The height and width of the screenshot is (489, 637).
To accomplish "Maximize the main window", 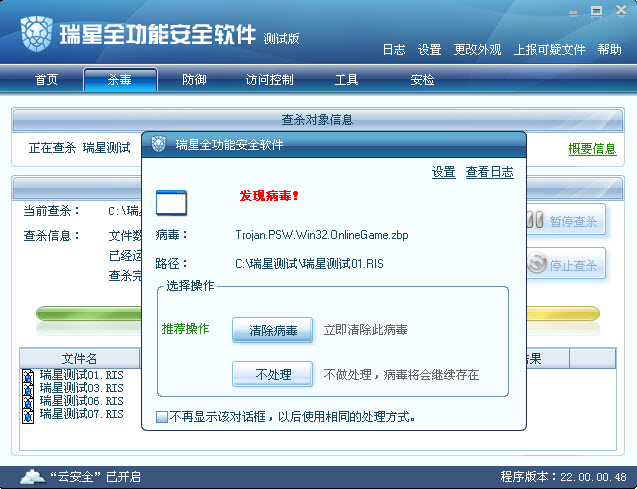I will [x=596, y=11].
